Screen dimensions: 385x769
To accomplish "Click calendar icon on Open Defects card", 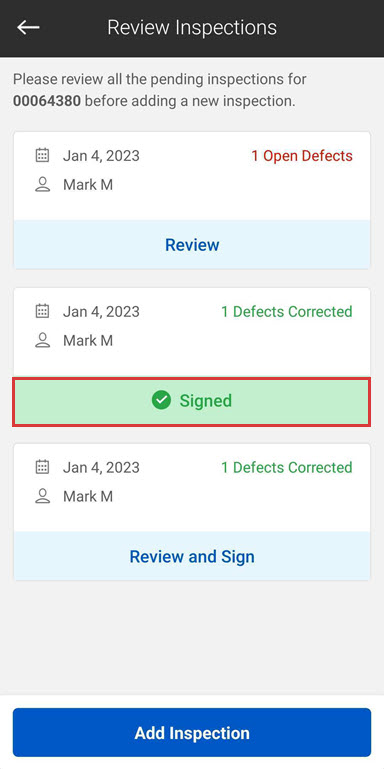I will pyautogui.click(x=43, y=156).
